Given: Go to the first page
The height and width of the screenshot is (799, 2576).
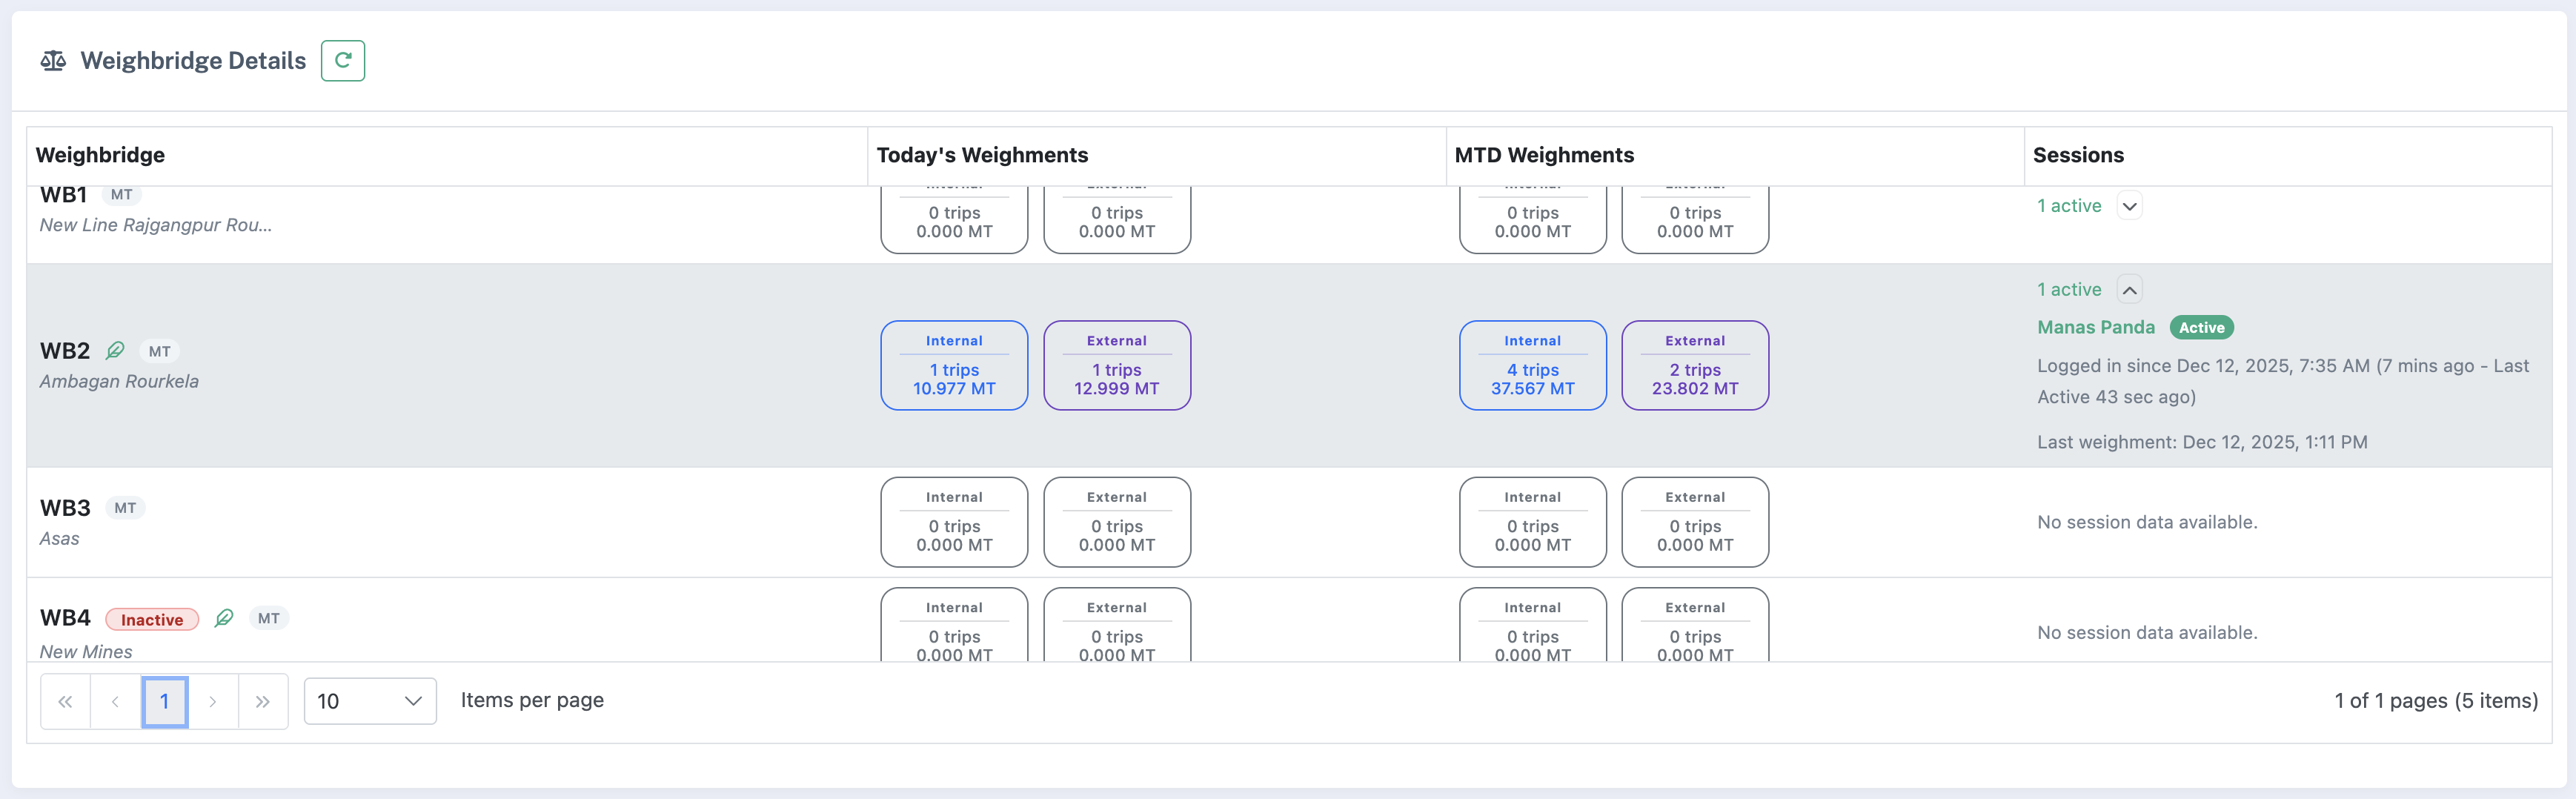Looking at the screenshot, I should click(x=66, y=701).
